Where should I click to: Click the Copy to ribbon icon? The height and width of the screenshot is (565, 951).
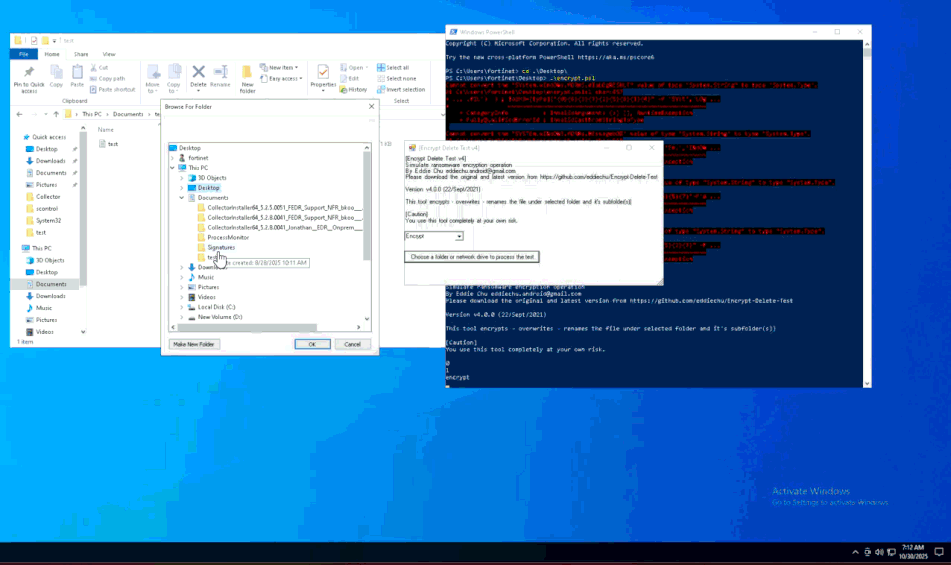coord(174,79)
